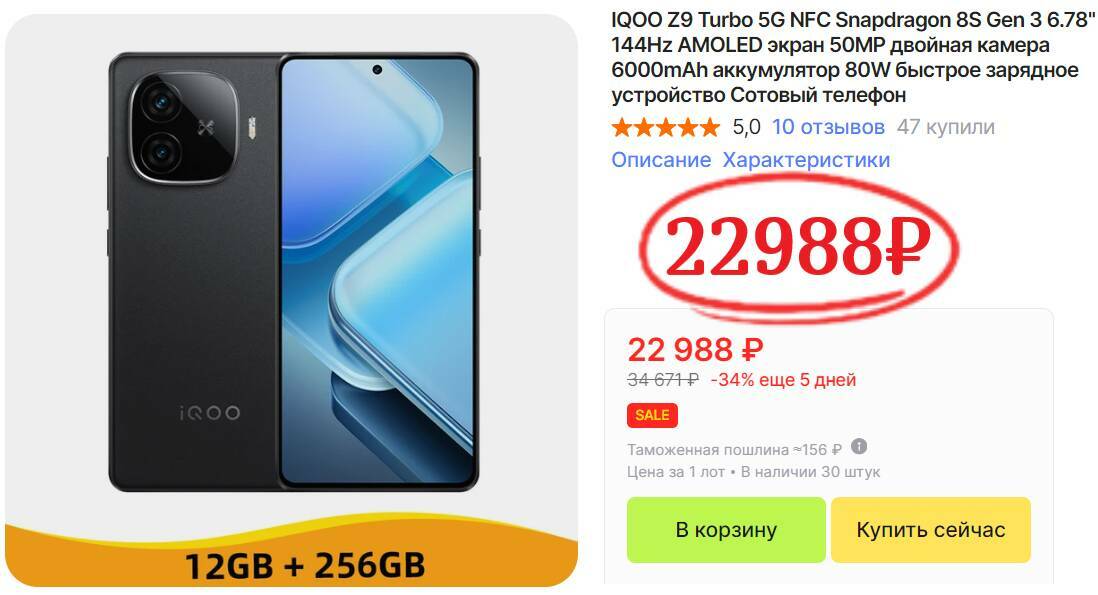Click the circled red 22988₽ price
This screenshot has height=595, width=1098.
coord(798,246)
